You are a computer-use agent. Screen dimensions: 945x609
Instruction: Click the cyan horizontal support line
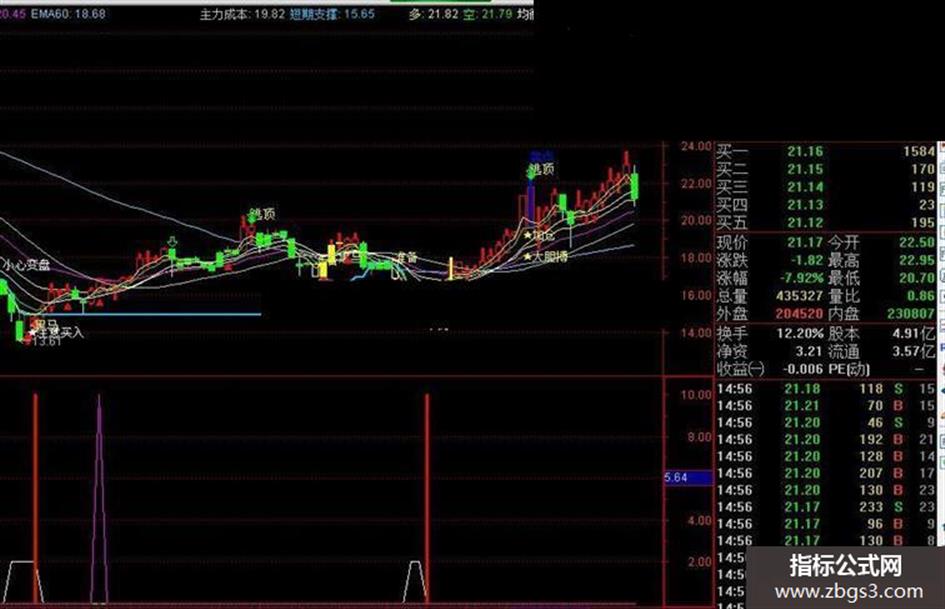(146, 314)
